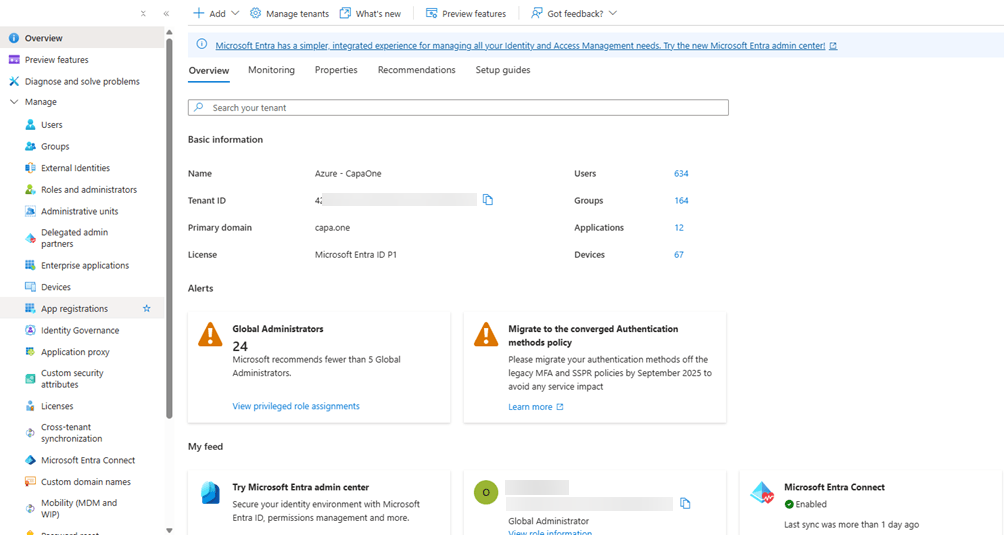
Task: Click the Application proxy icon
Action: (x=30, y=352)
